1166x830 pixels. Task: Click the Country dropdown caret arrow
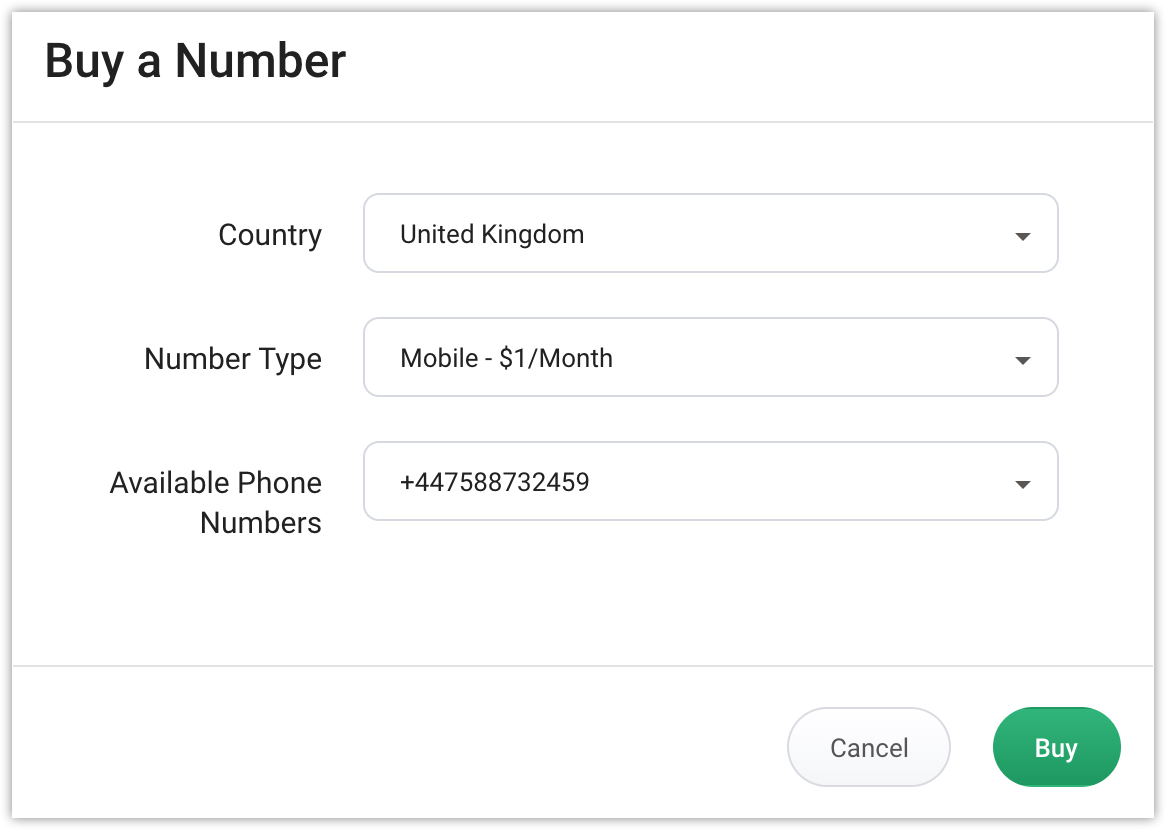point(1022,237)
